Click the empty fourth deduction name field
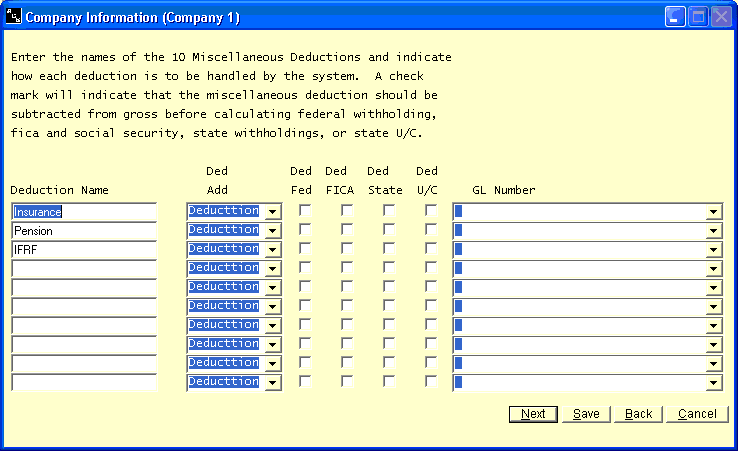This screenshot has height=451, width=738. coord(84,268)
